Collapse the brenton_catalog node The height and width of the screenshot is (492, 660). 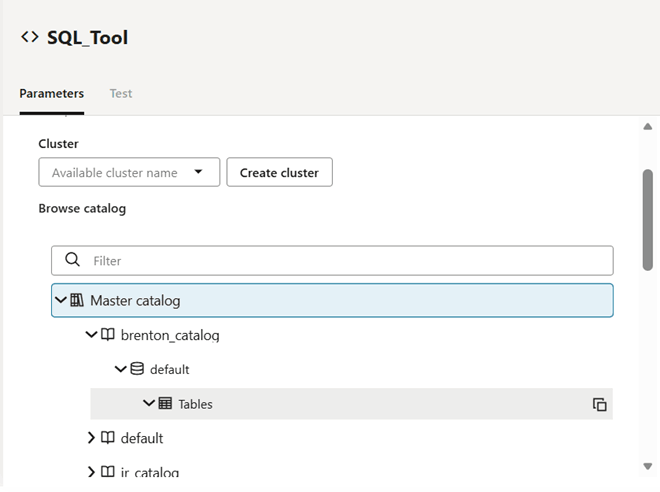[x=91, y=335]
